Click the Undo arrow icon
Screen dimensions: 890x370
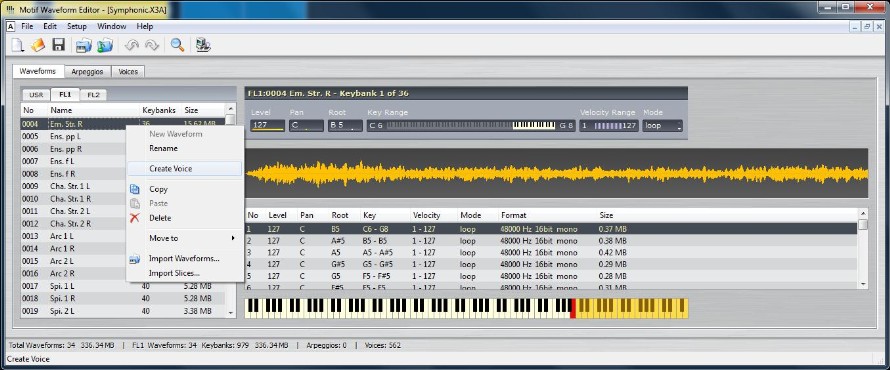click(132, 45)
